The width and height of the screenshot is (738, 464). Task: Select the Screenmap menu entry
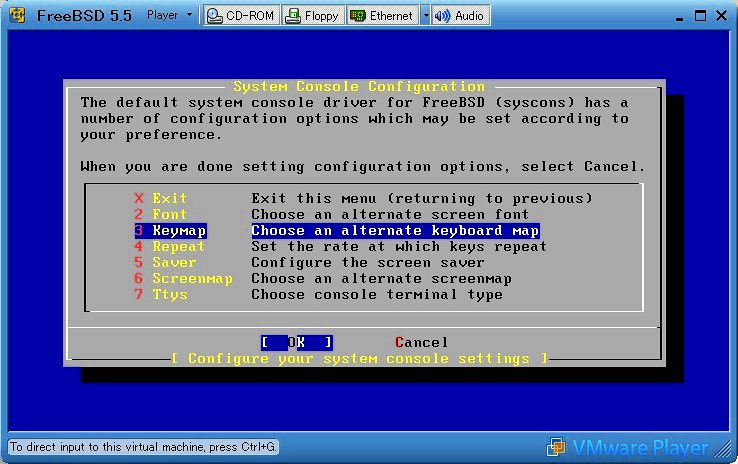(x=192, y=278)
